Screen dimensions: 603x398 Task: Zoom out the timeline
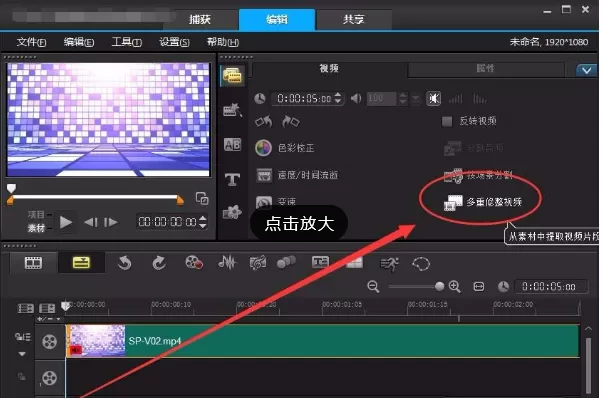click(373, 286)
